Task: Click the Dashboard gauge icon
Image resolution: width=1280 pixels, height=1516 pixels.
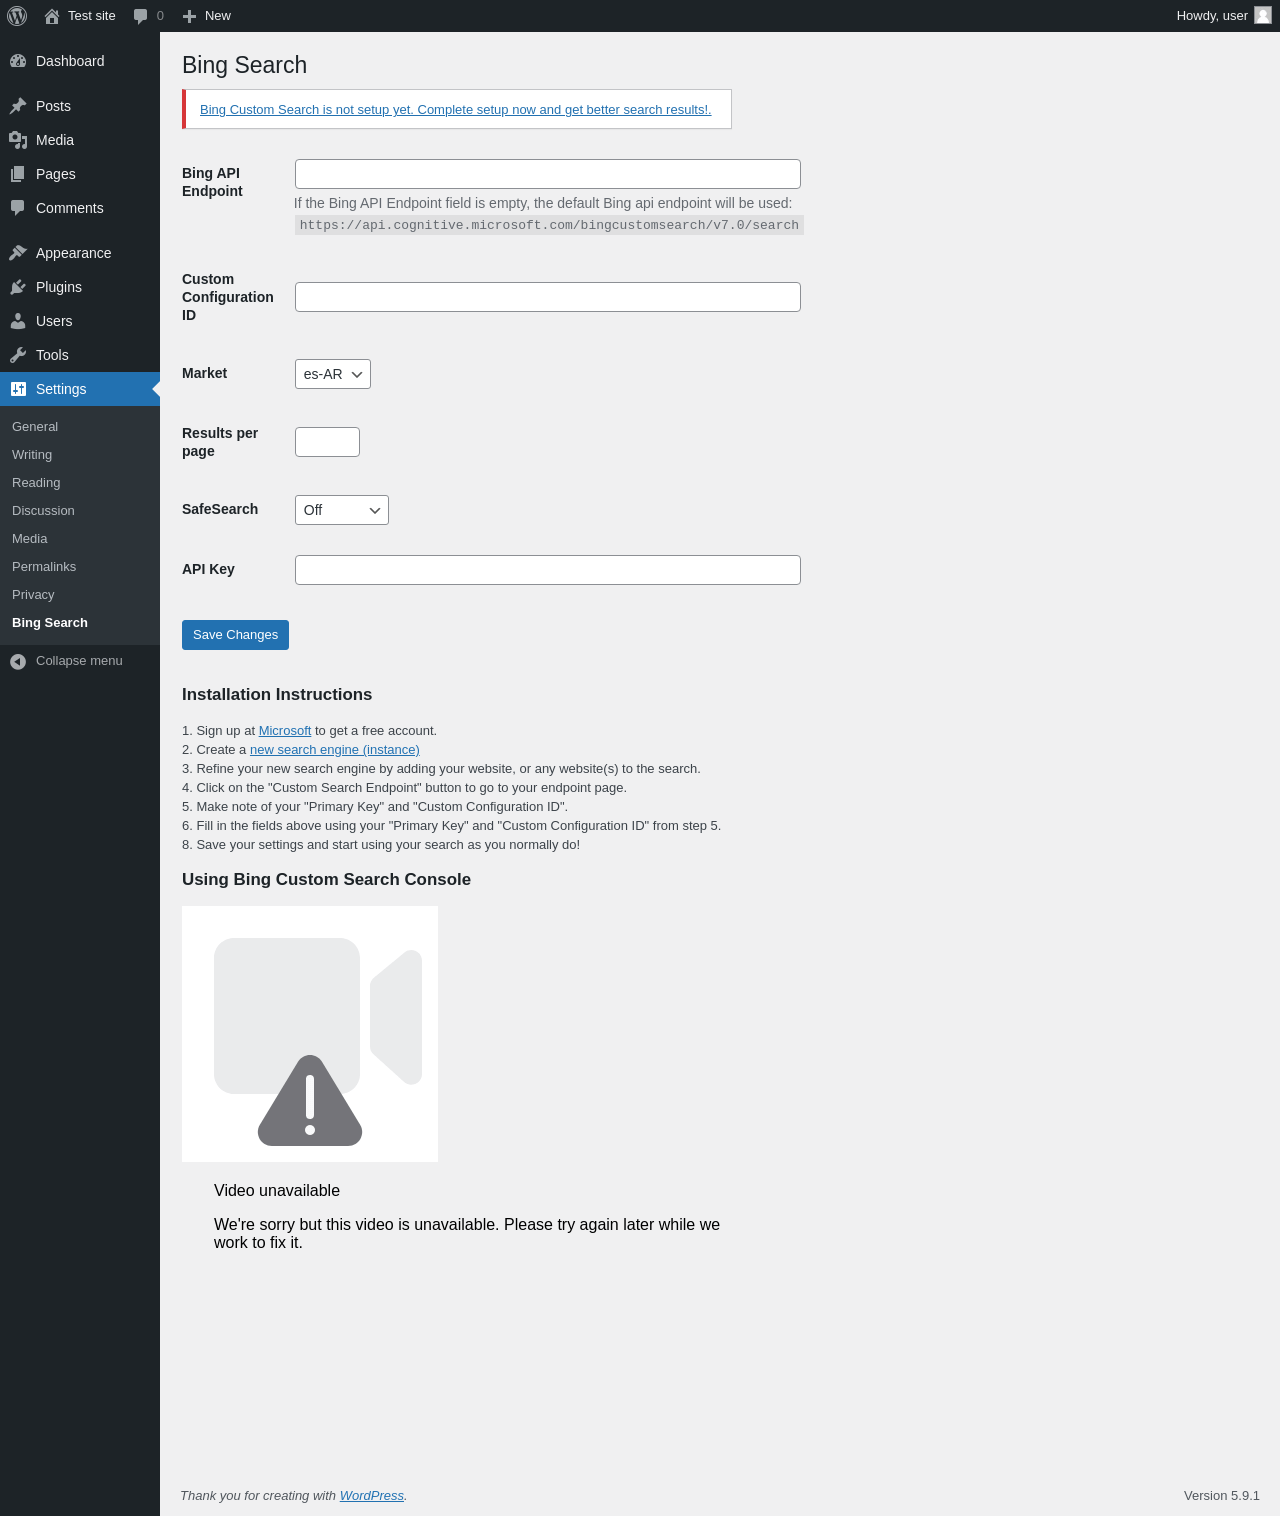Action: coord(18,61)
